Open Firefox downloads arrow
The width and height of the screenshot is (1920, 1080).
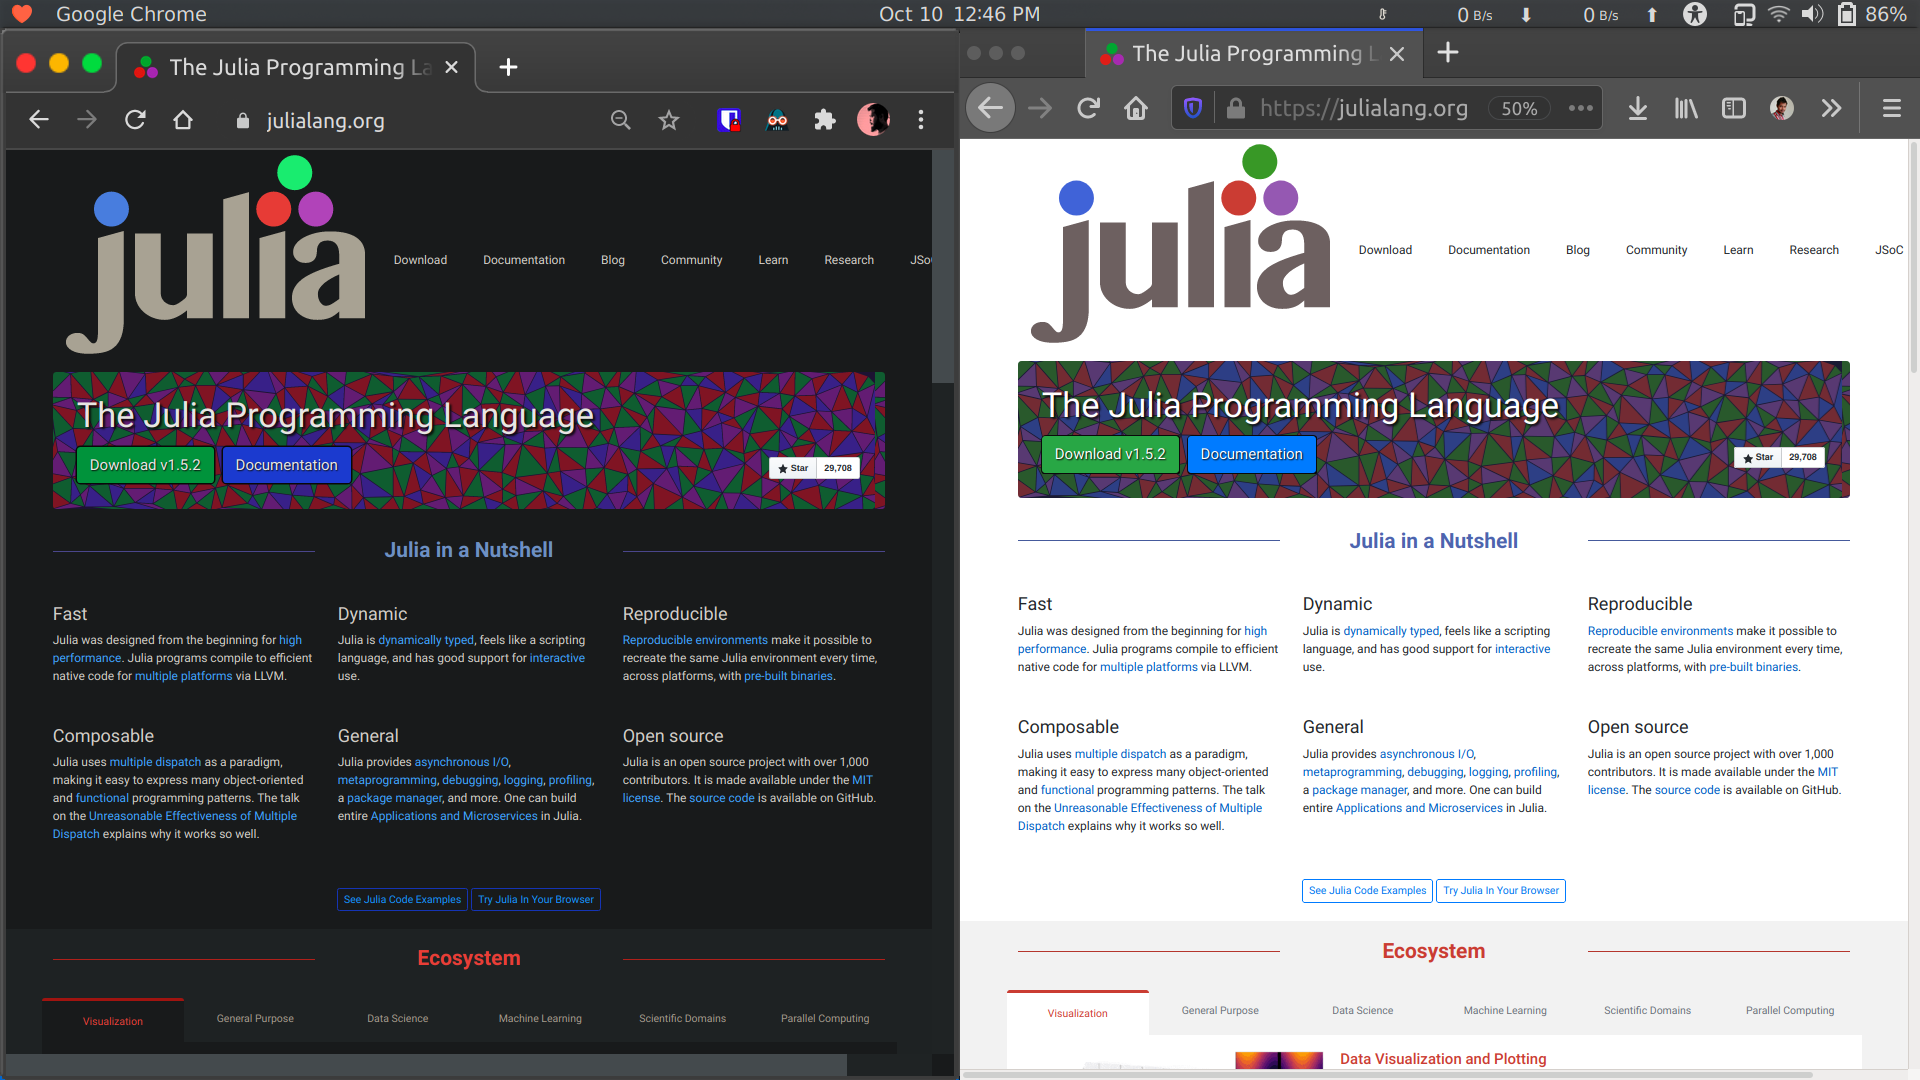[1638, 108]
